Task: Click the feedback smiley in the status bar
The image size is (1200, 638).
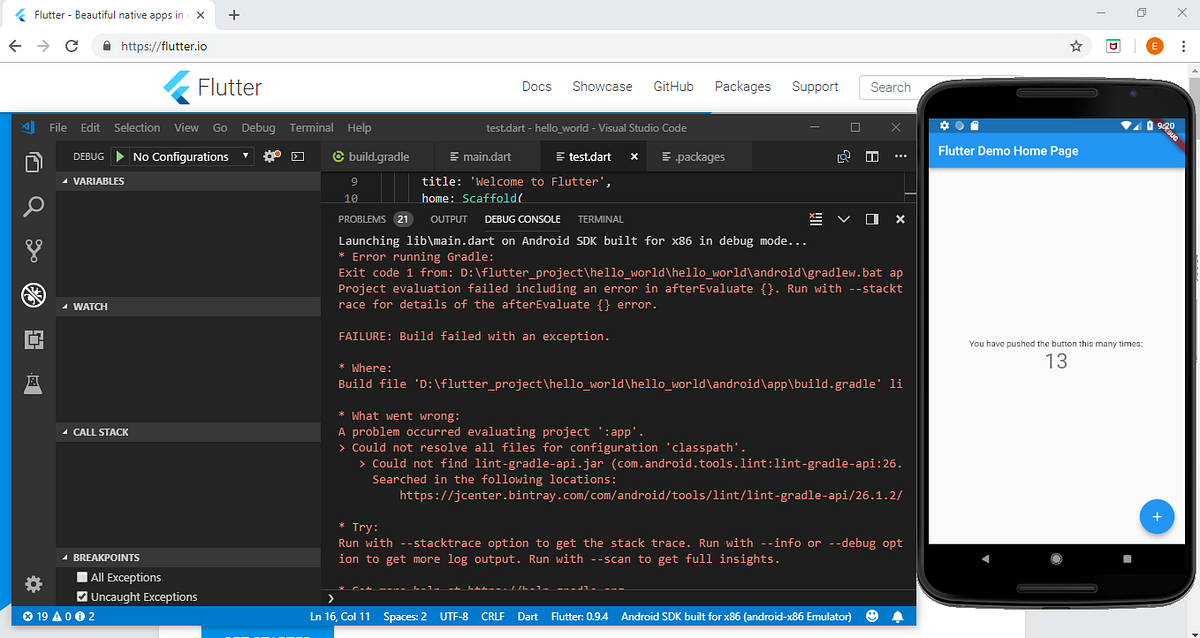Action: [x=870, y=616]
